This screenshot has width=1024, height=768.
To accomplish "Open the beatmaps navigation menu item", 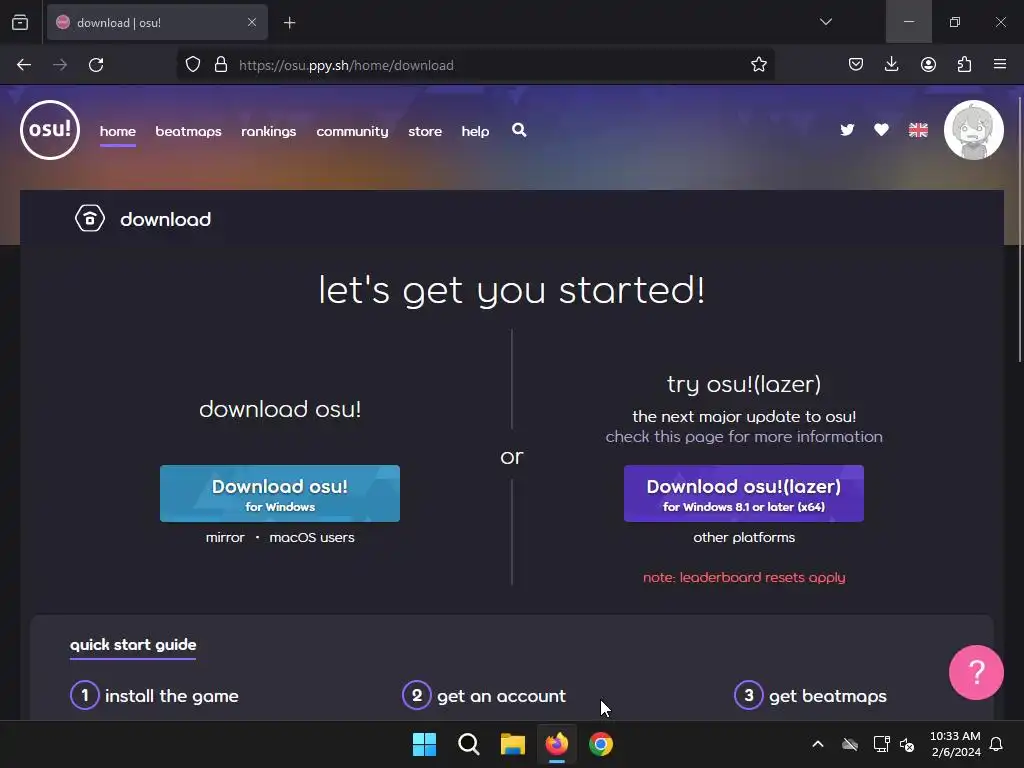I will click(x=188, y=131).
